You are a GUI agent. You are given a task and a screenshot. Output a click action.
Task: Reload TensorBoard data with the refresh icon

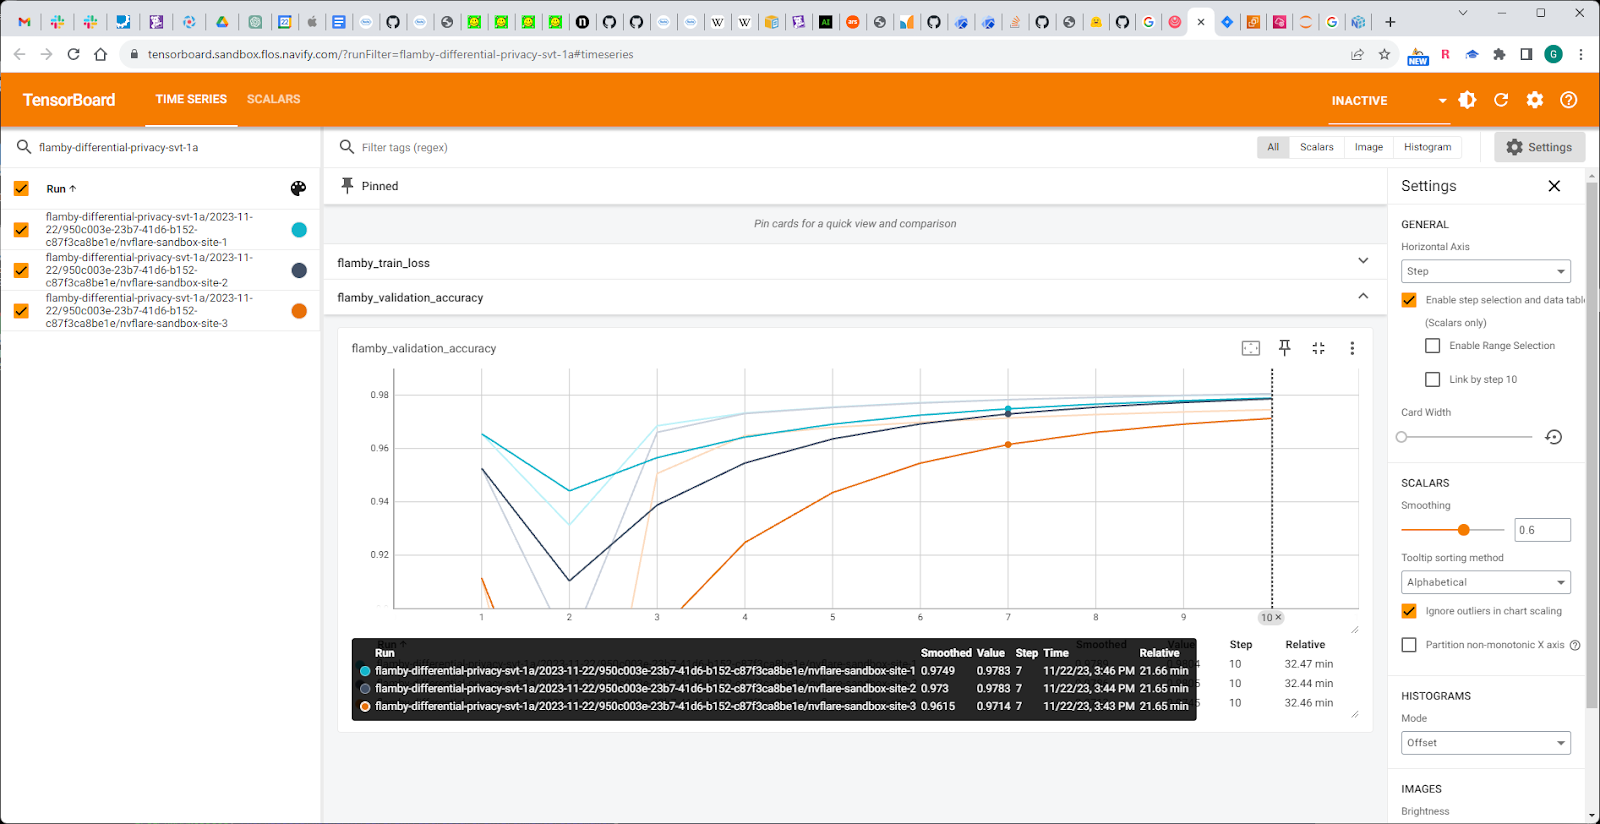pos(1501,100)
